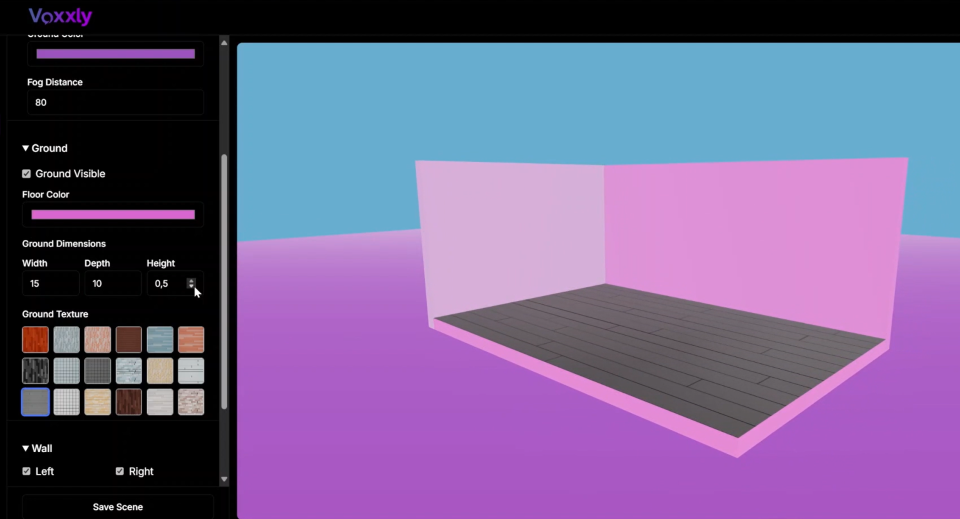Open the purple Ground Color picker bar

[116, 54]
